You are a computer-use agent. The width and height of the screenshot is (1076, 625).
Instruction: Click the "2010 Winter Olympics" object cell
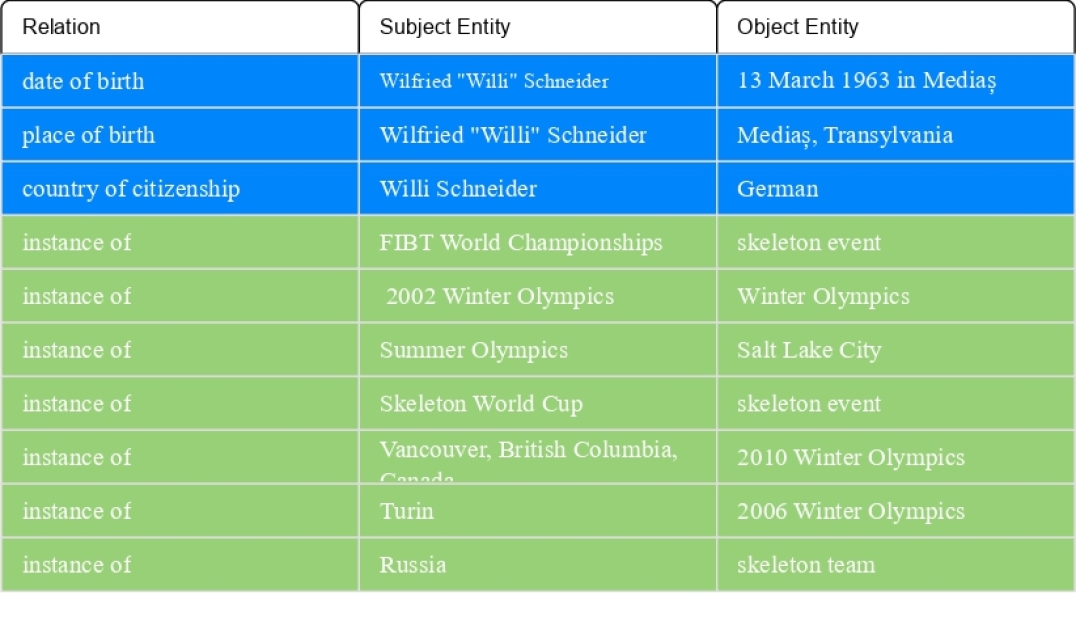pos(895,458)
